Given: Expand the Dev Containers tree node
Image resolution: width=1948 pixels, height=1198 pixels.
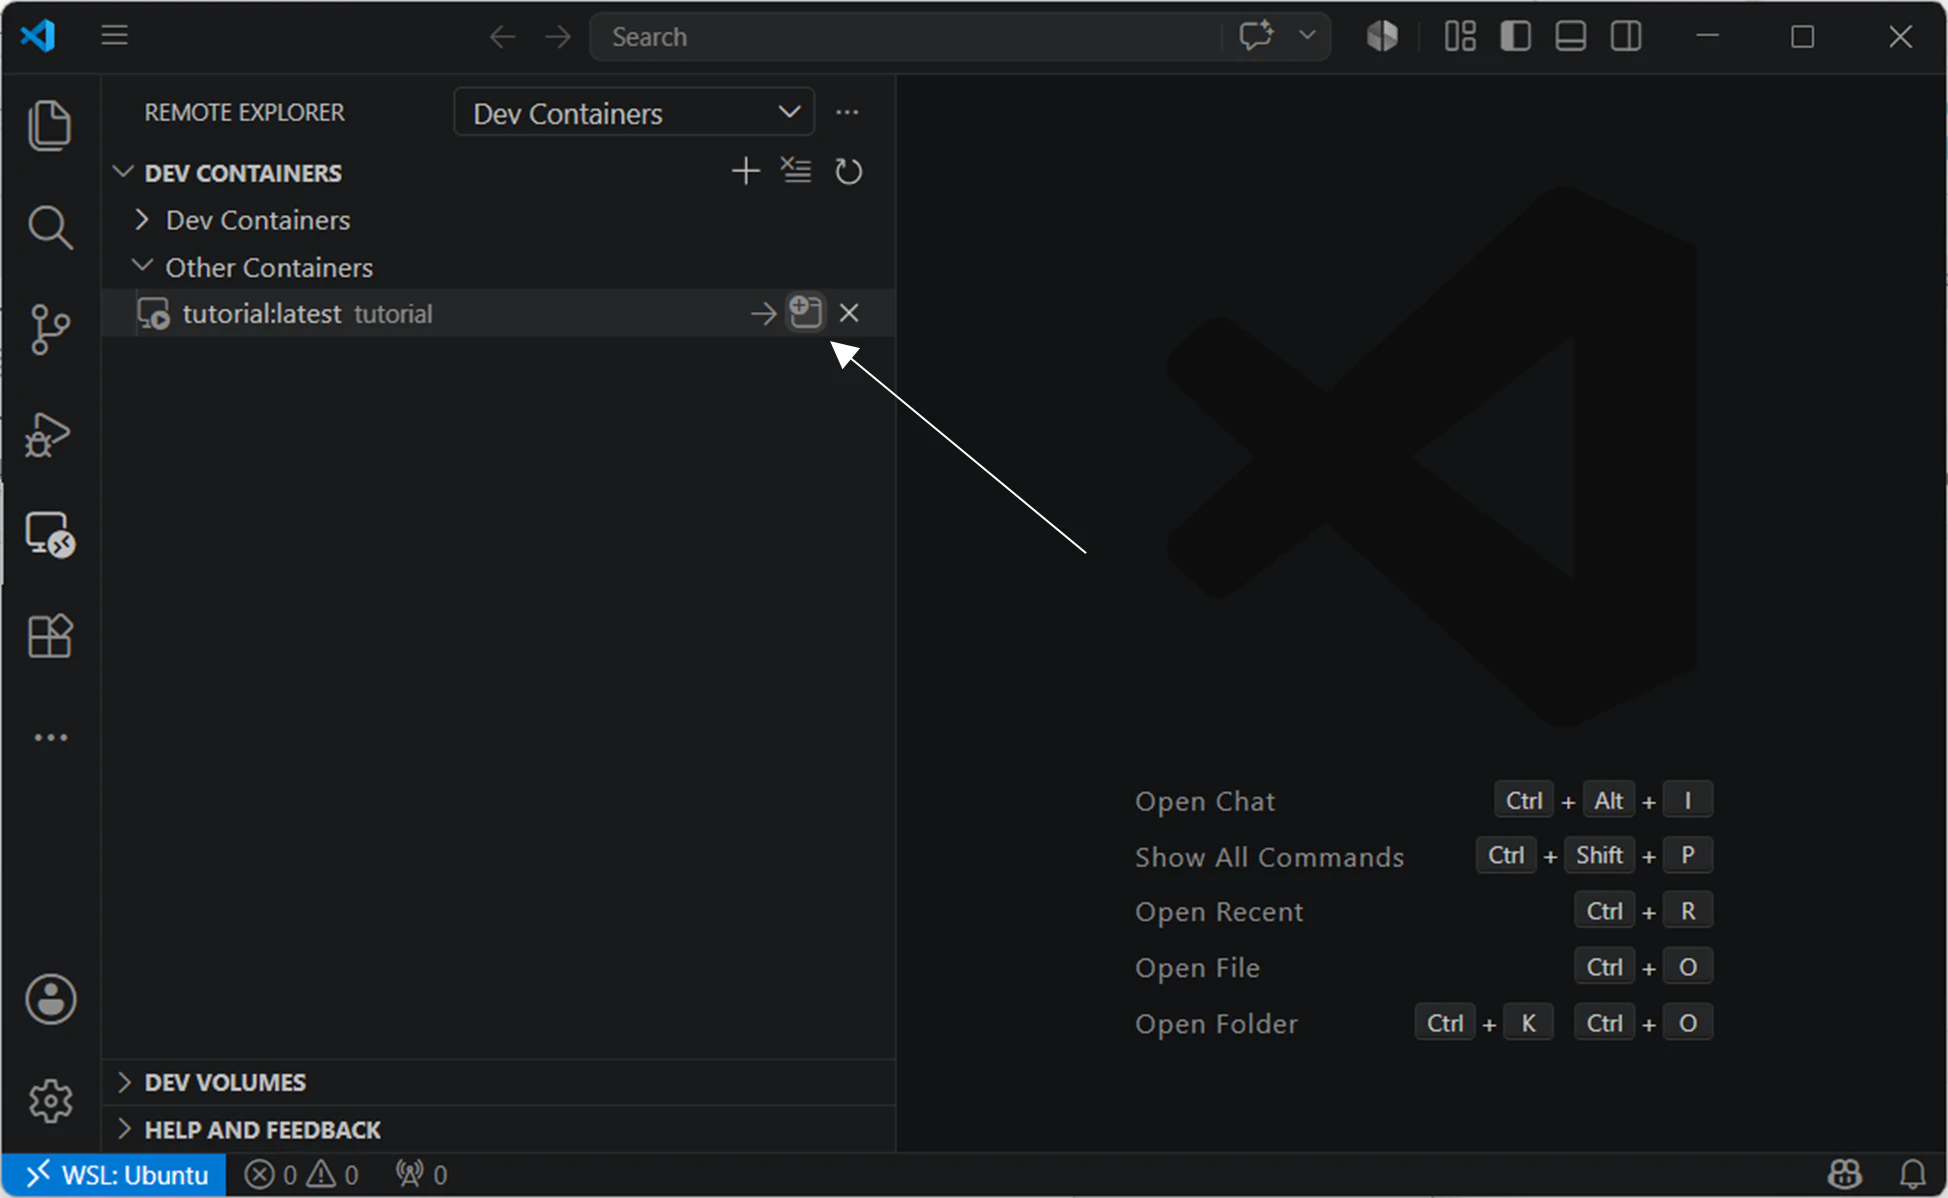Looking at the screenshot, I should (x=142, y=219).
